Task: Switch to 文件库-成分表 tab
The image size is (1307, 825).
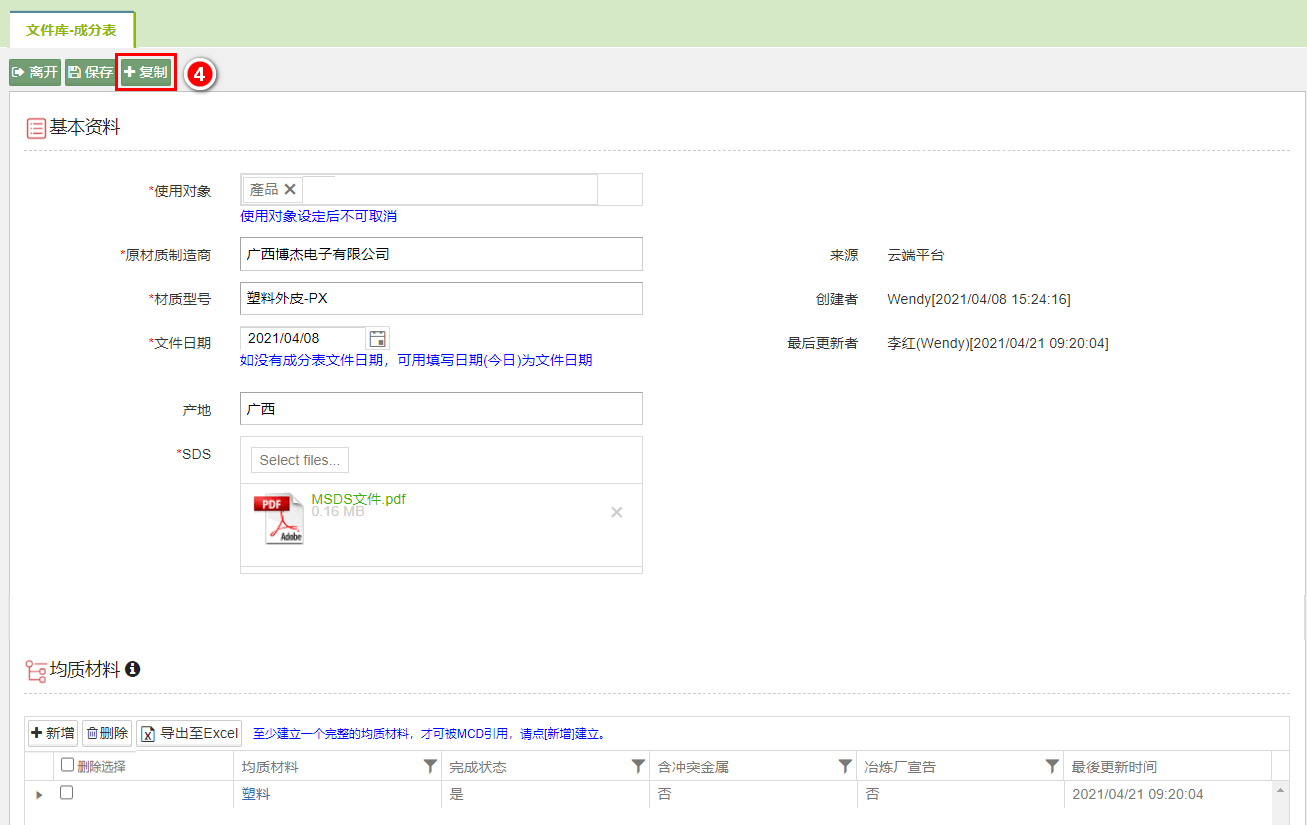Action: tap(71, 30)
